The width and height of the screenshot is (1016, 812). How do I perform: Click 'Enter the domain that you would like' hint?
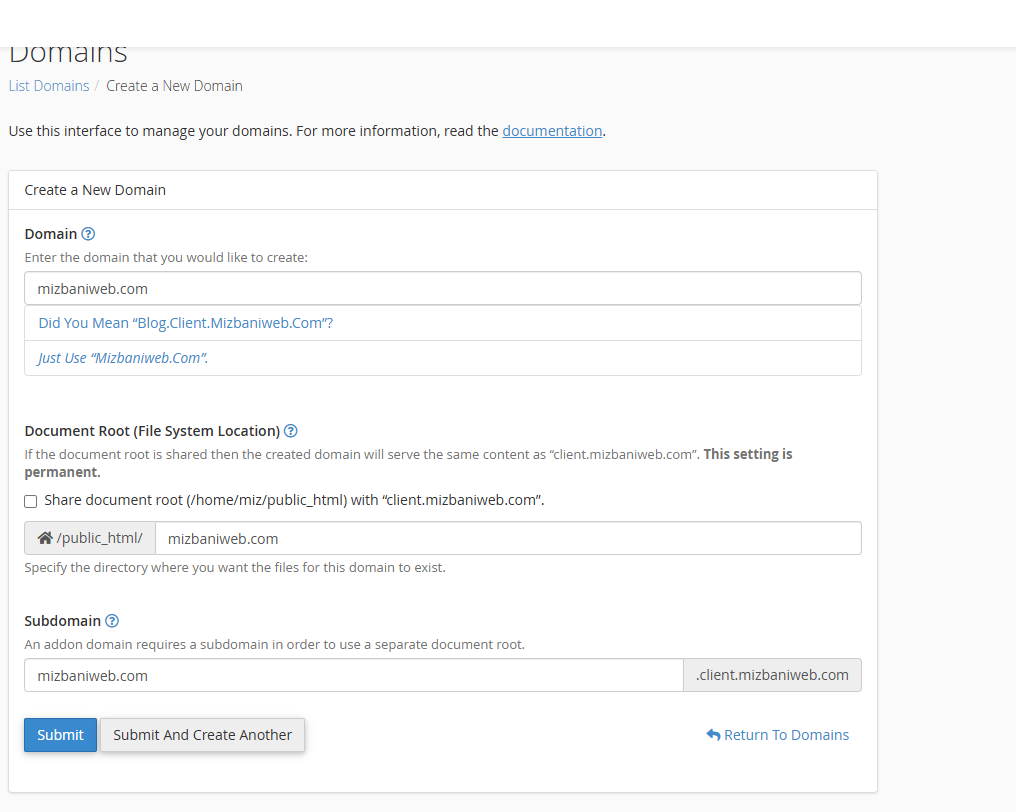pyautogui.click(x=166, y=257)
